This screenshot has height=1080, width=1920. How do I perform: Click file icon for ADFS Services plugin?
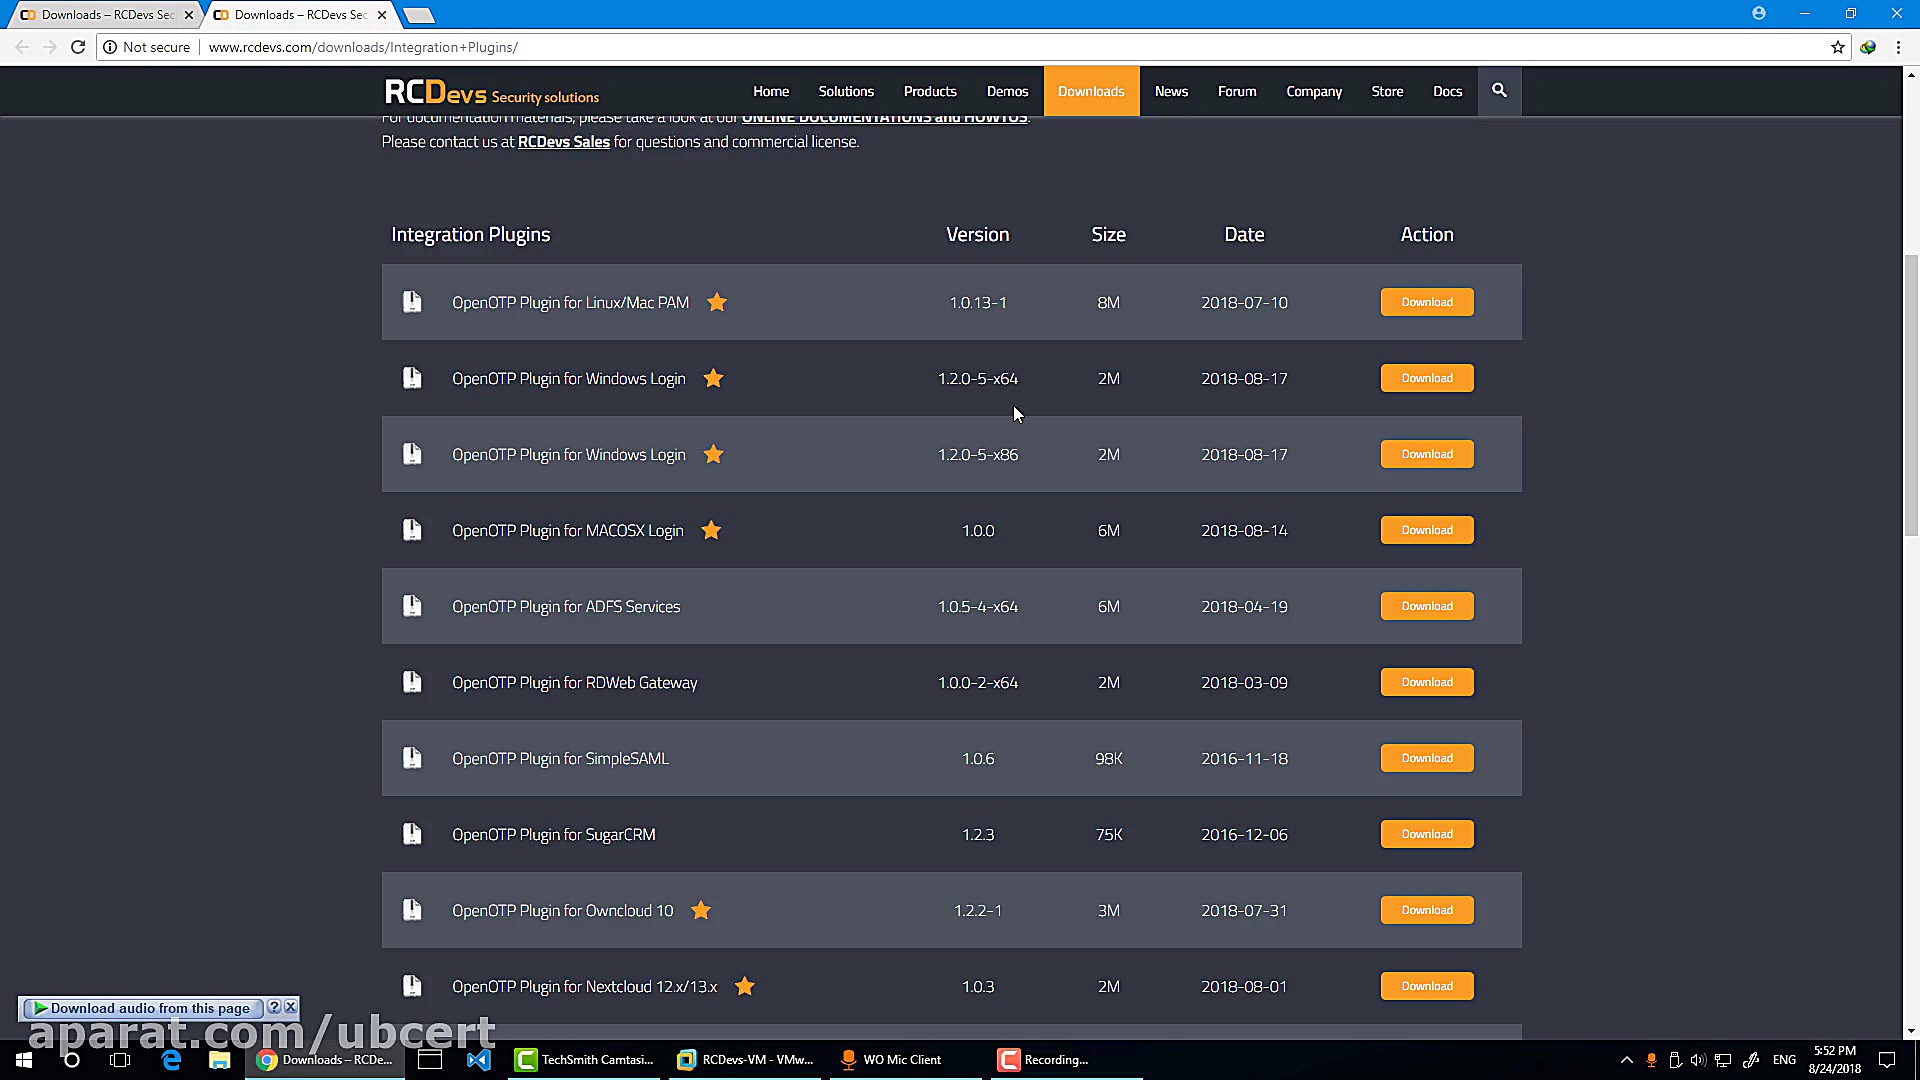click(412, 606)
